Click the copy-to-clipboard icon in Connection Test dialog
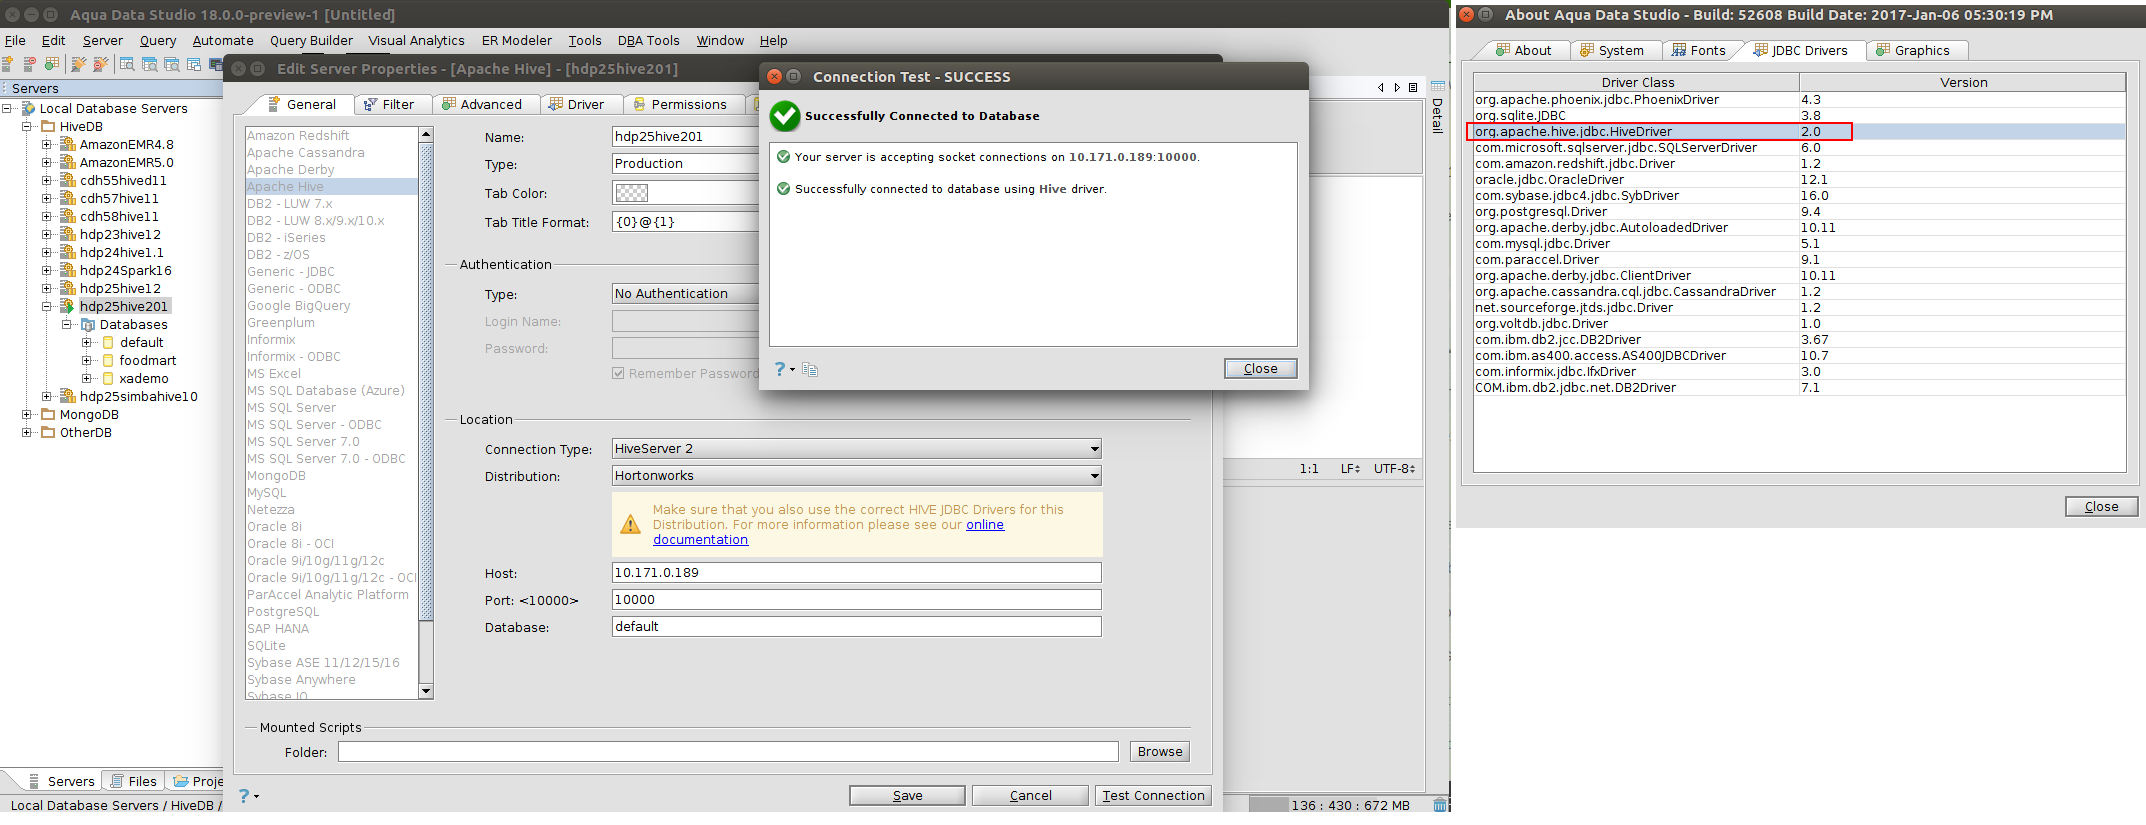Viewport: 2146px width, 825px height. tap(810, 370)
